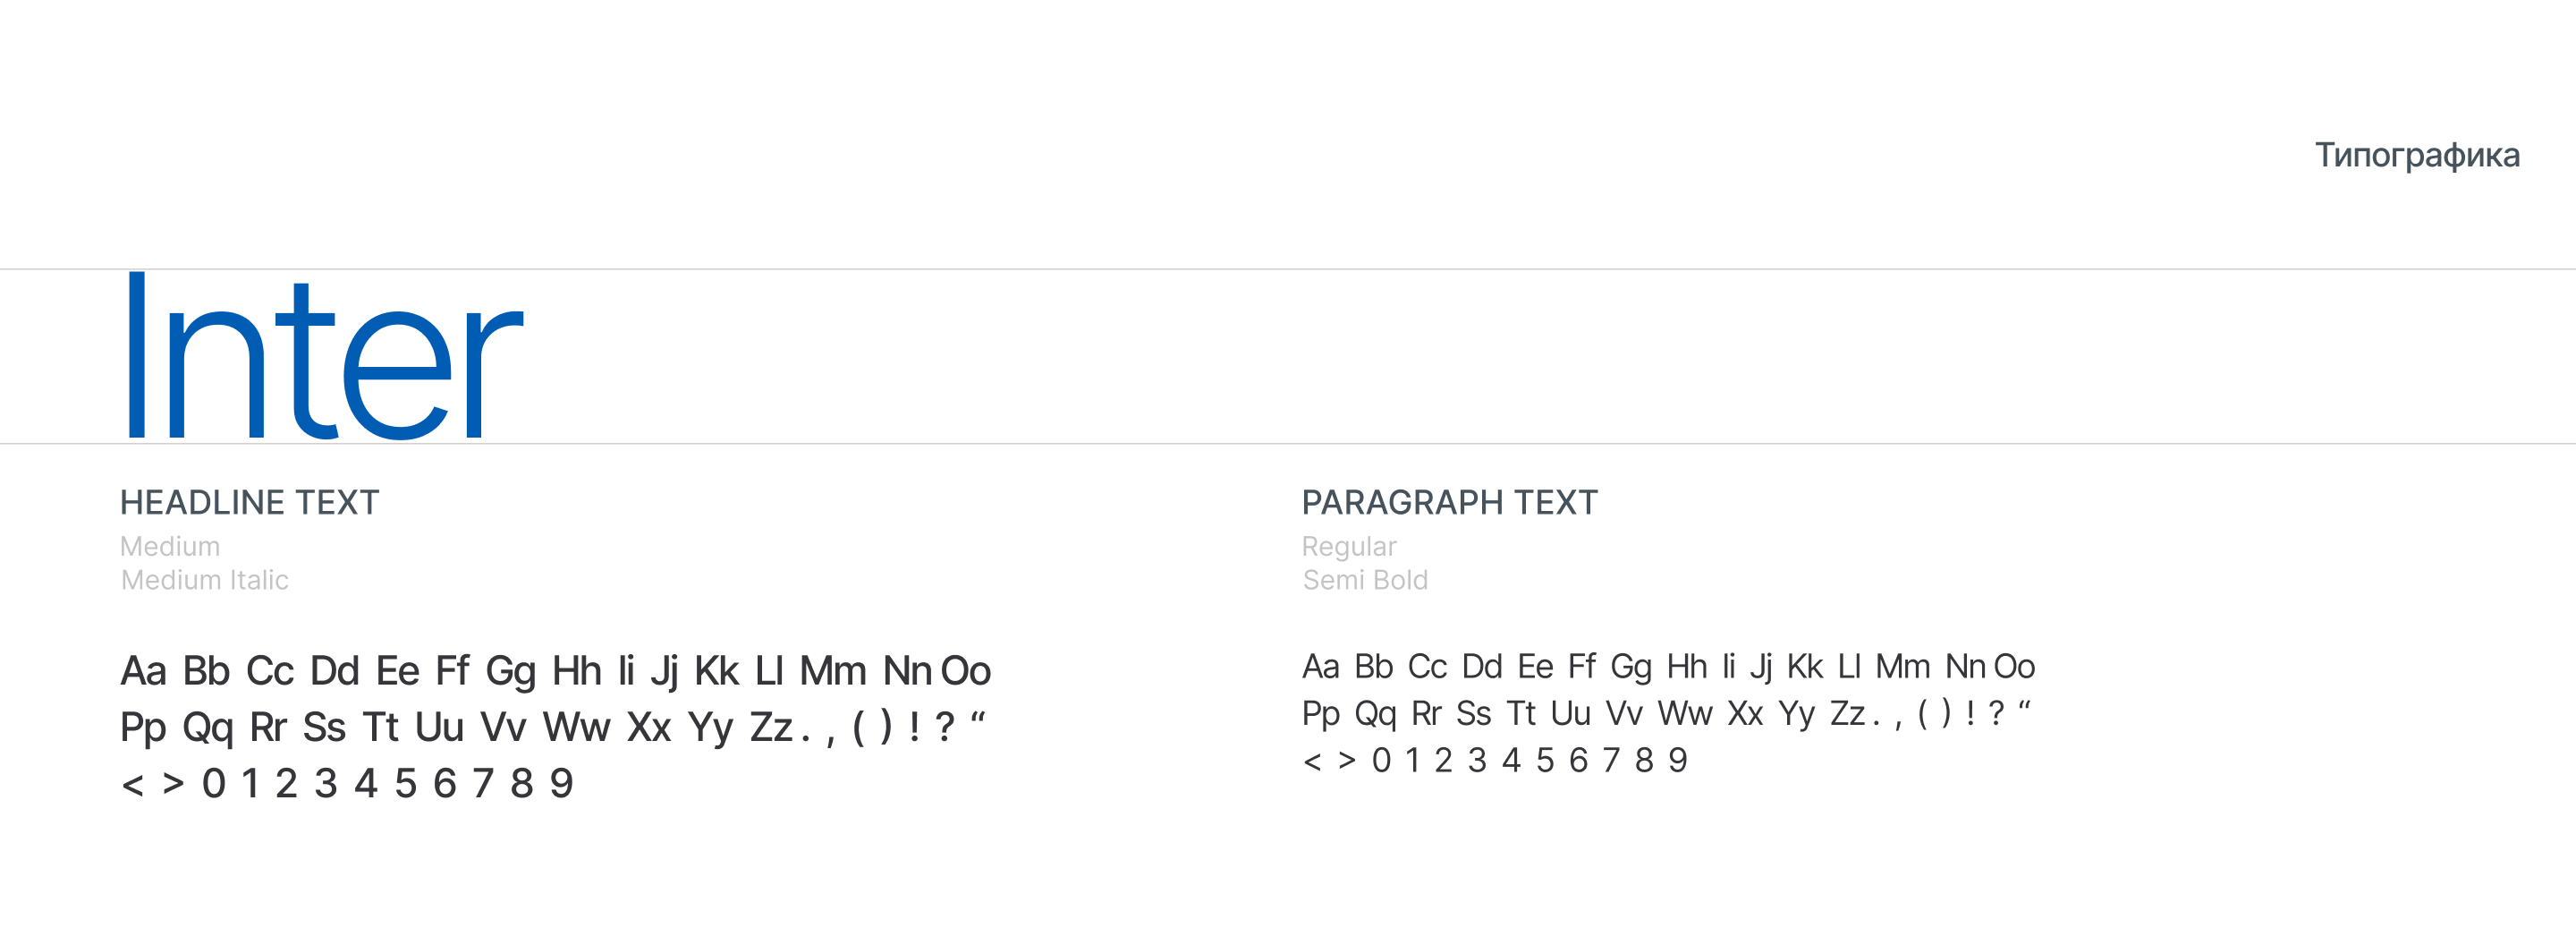Click the question mark in paragraph sample

tap(1996, 714)
